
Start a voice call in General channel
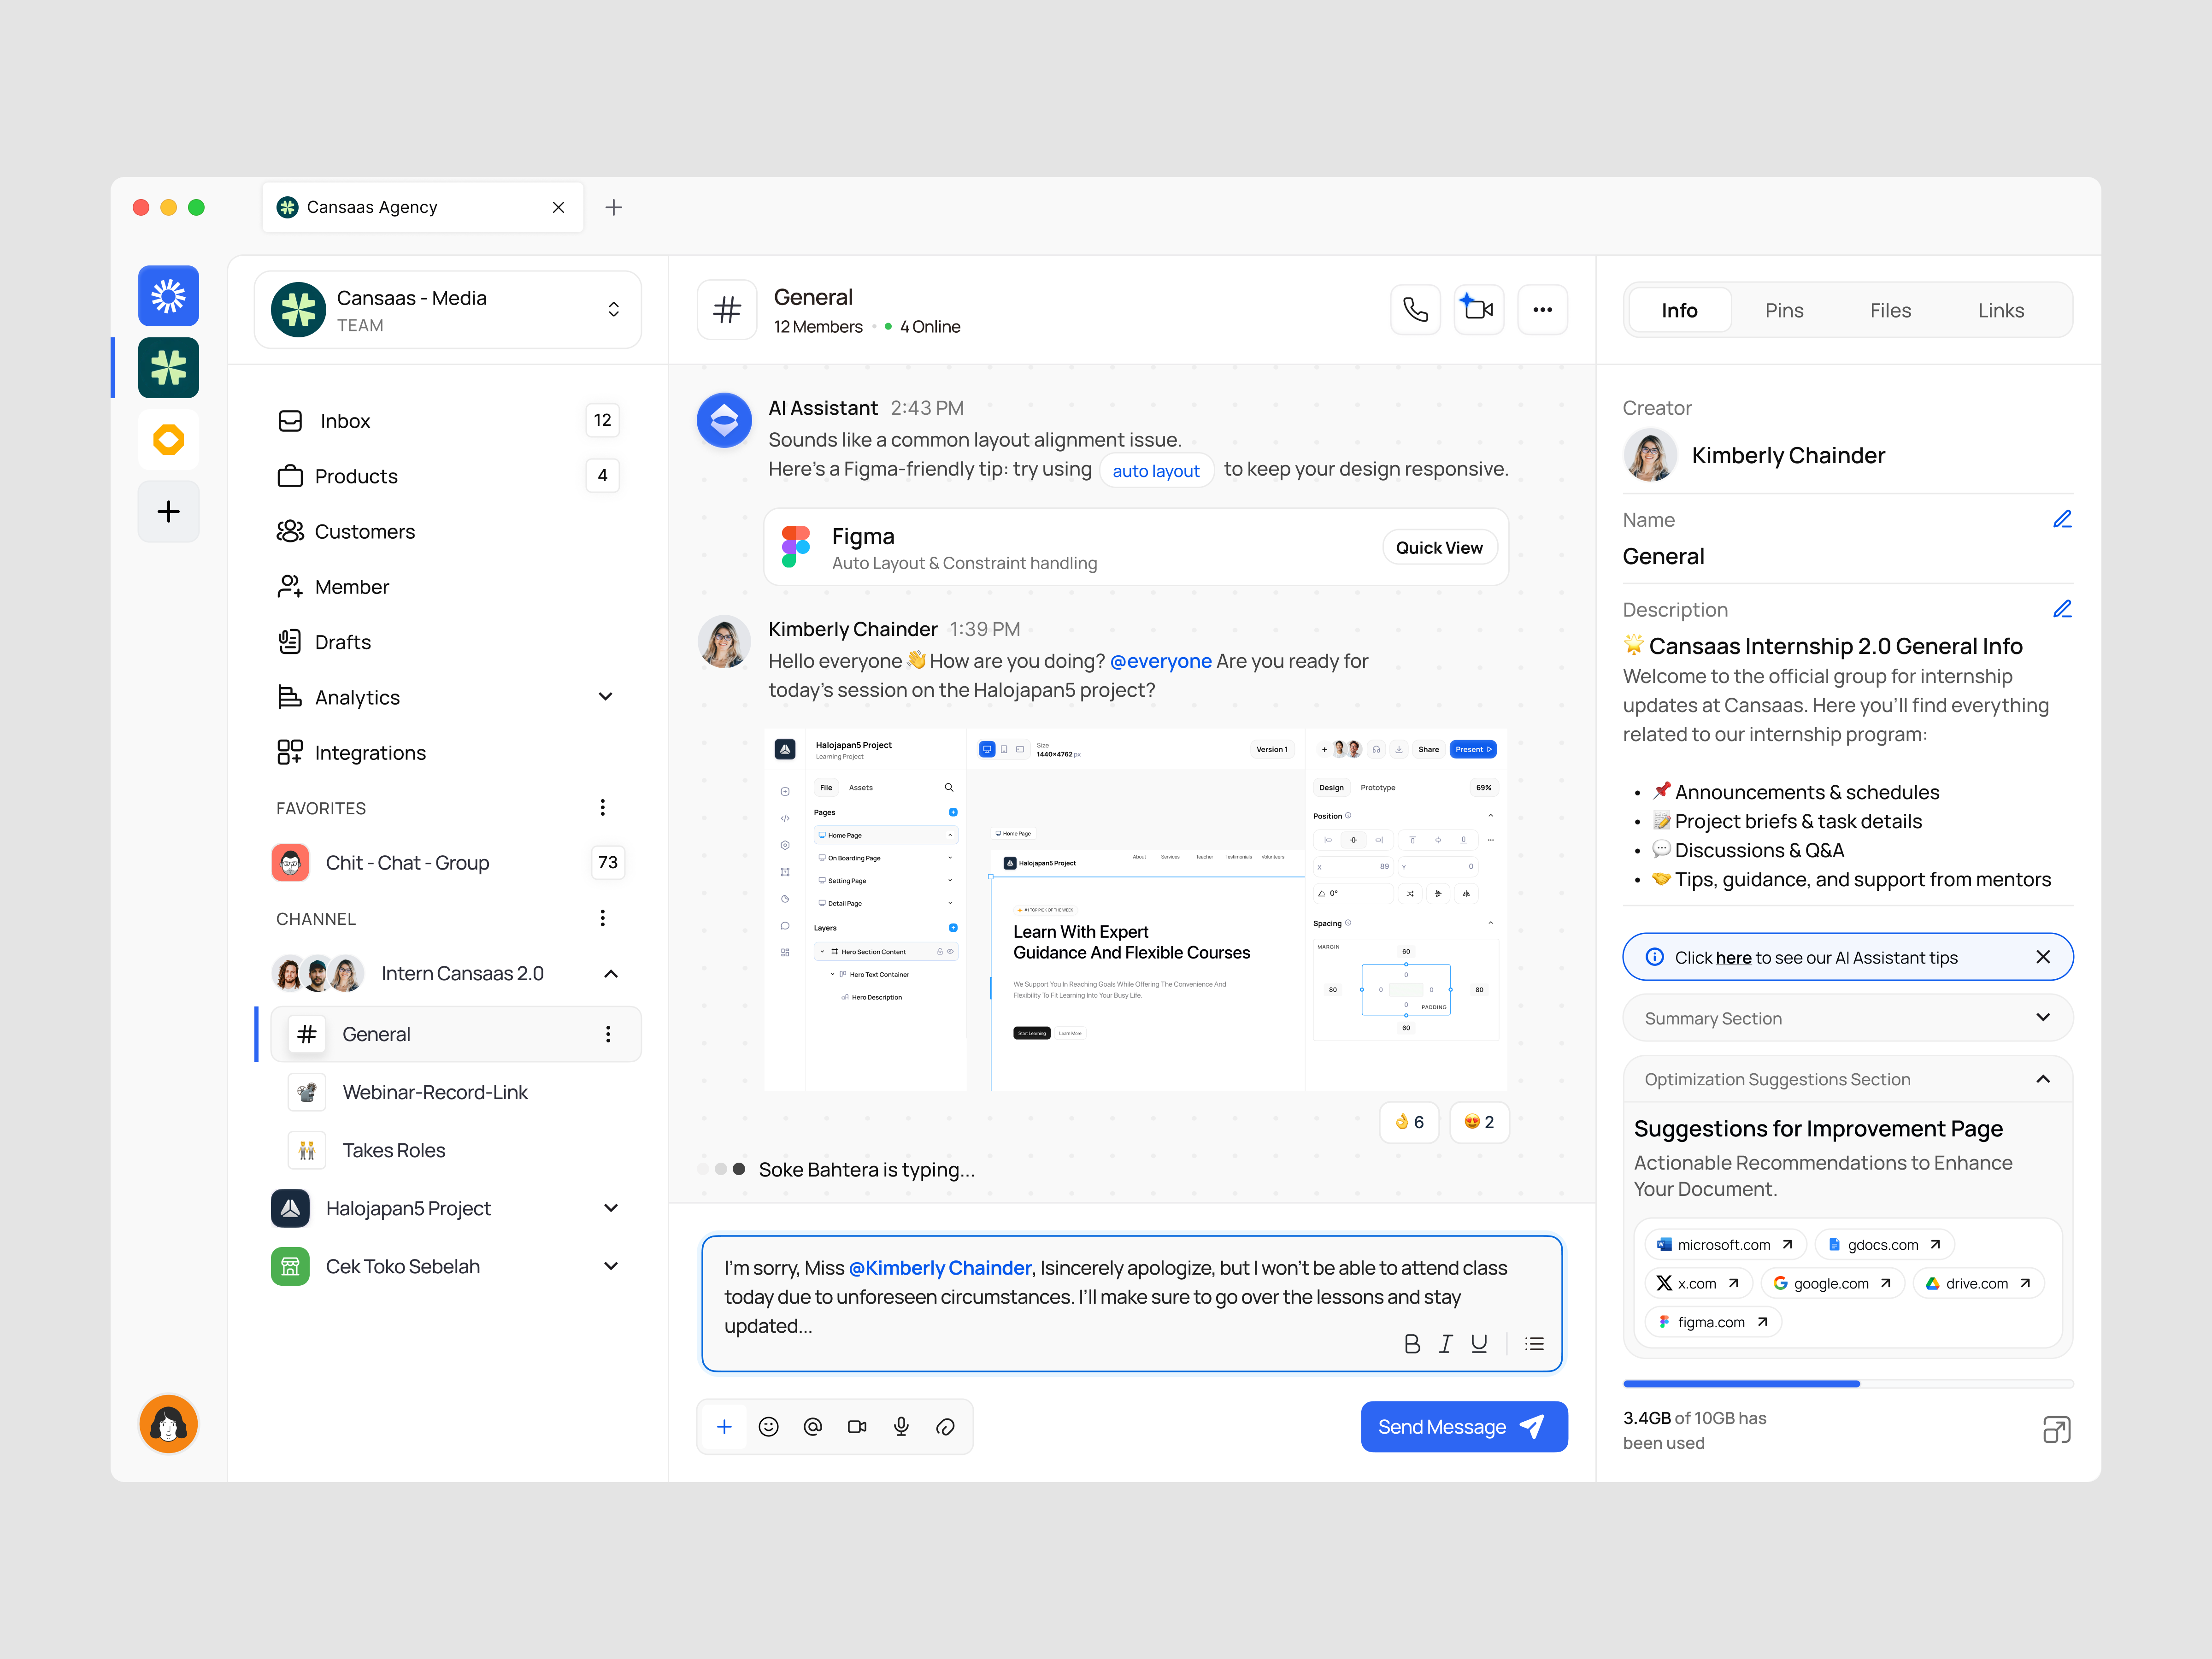coord(1415,309)
